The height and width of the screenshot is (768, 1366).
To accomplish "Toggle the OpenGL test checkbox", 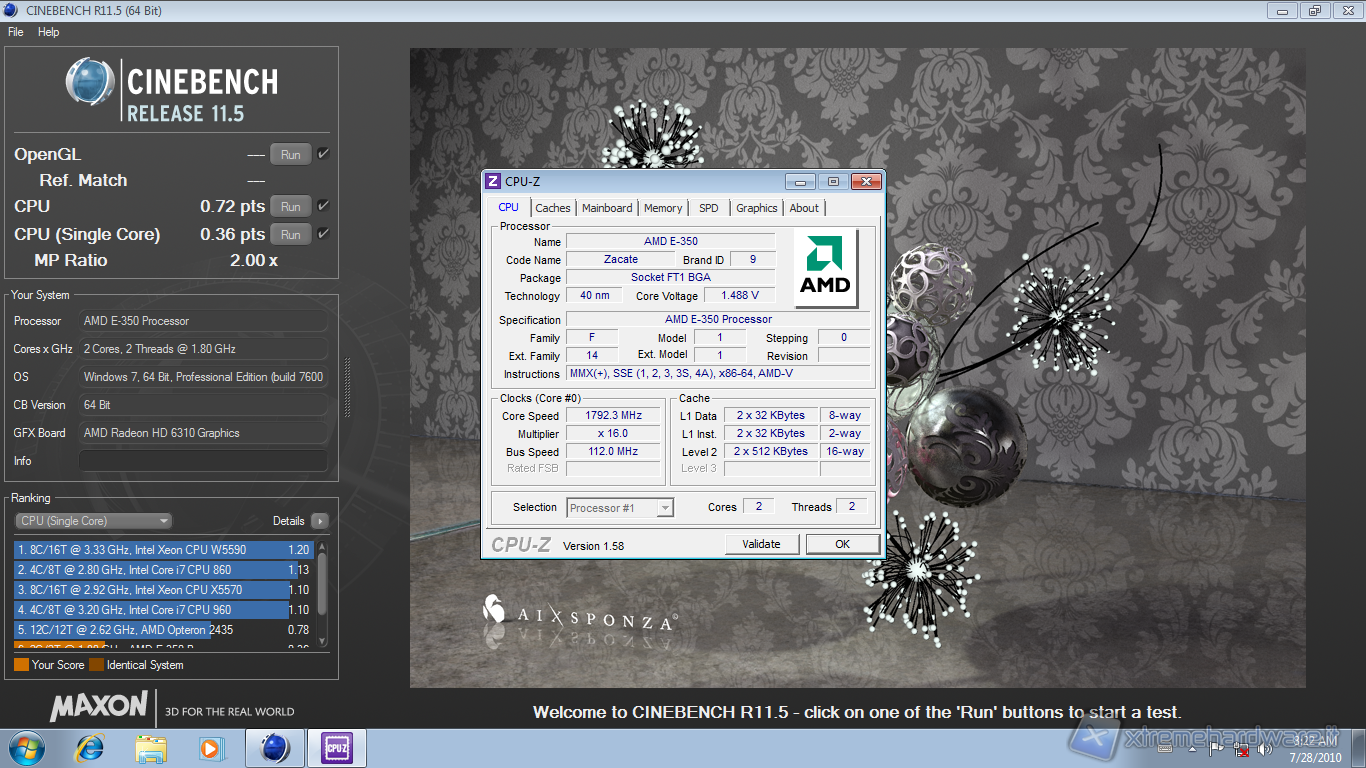I will pyautogui.click(x=323, y=154).
